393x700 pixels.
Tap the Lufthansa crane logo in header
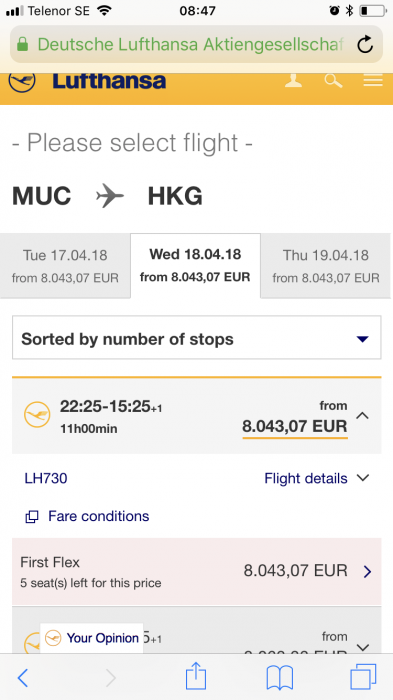22,82
